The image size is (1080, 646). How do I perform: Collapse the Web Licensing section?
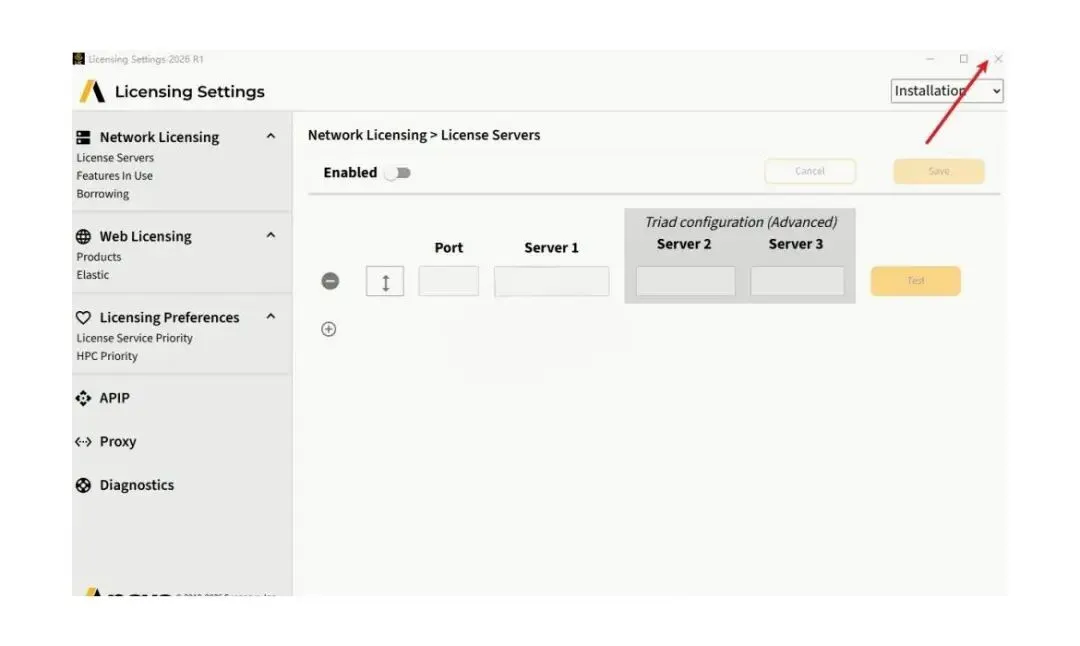[271, 236]
